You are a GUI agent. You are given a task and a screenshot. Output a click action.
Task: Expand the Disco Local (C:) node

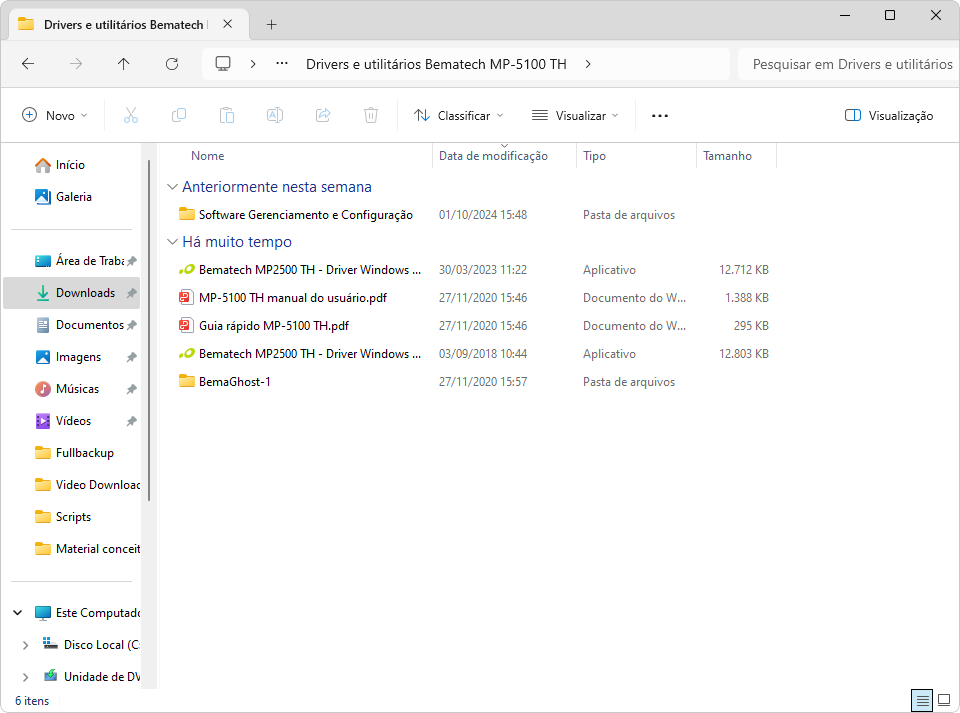point(25,645)
